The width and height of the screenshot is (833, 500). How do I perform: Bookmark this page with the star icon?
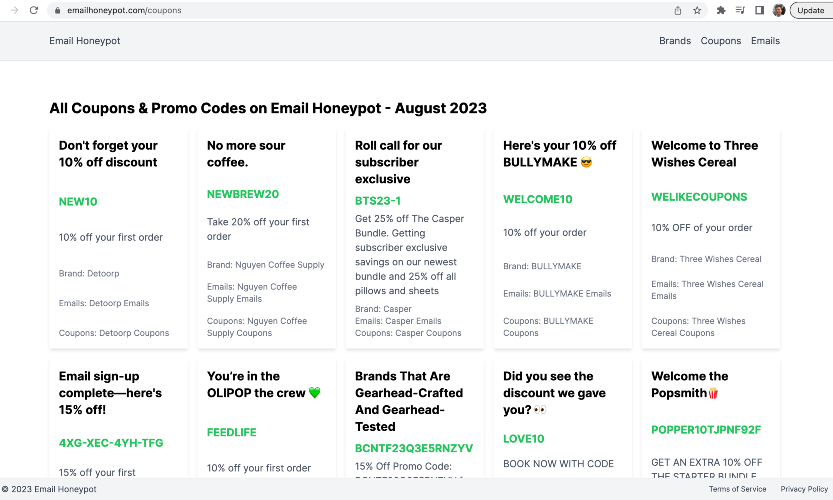coord(697,10)
